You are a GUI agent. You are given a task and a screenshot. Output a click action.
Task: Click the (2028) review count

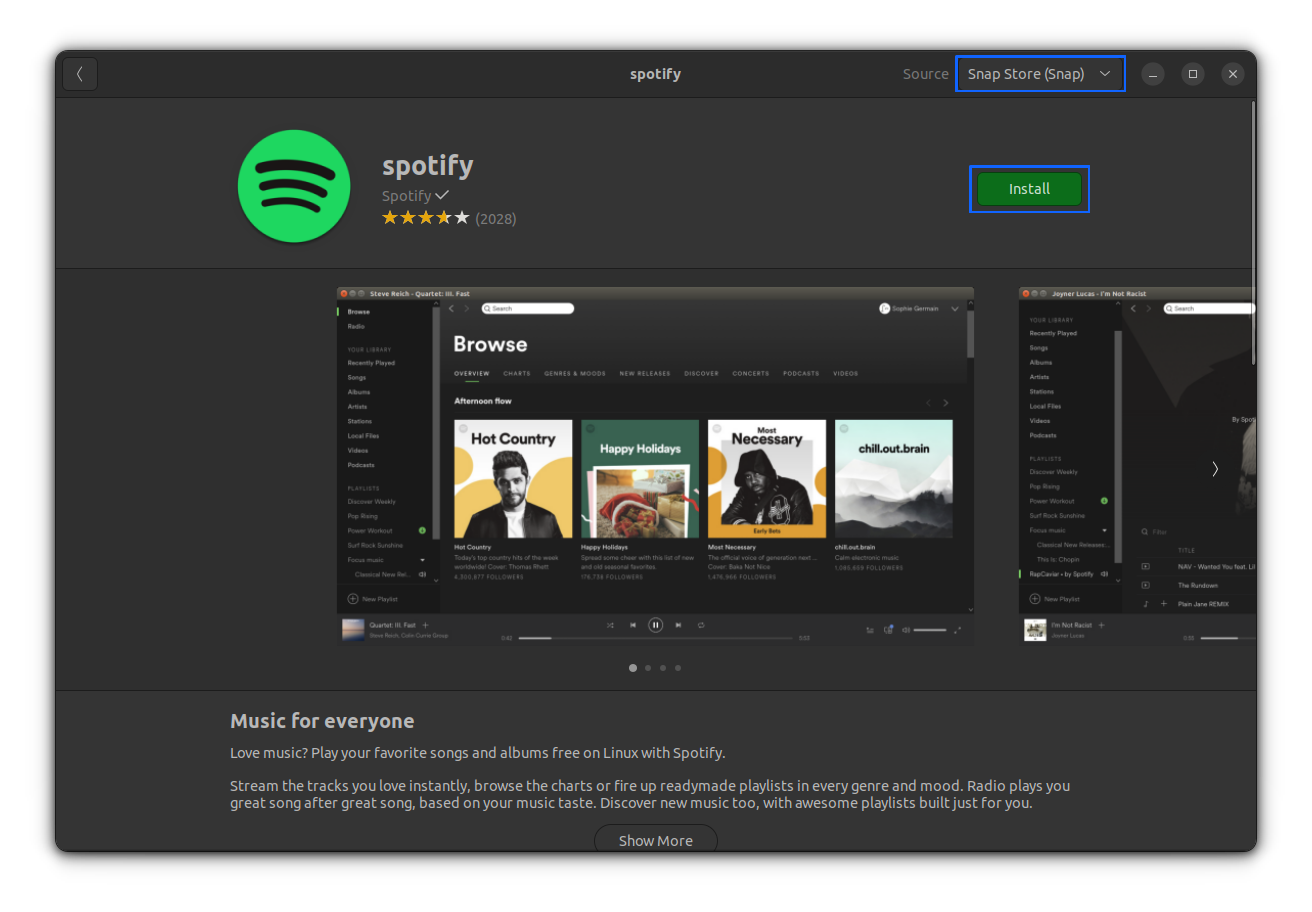(x=496, y=218)
